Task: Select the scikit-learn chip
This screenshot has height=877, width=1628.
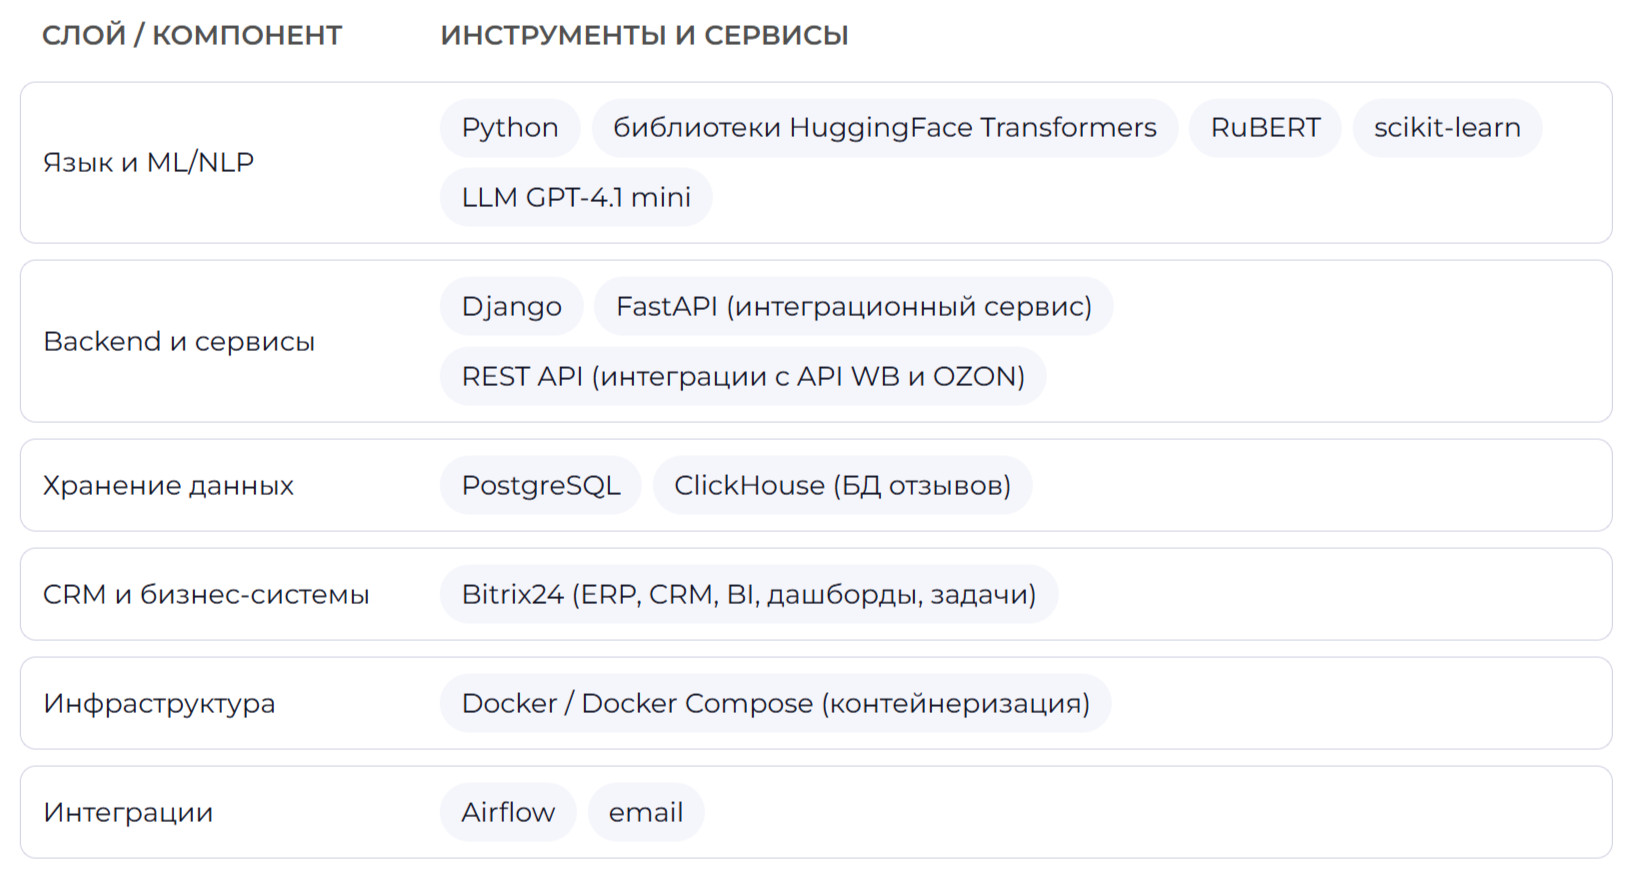Action: [x=1447, y=128]
